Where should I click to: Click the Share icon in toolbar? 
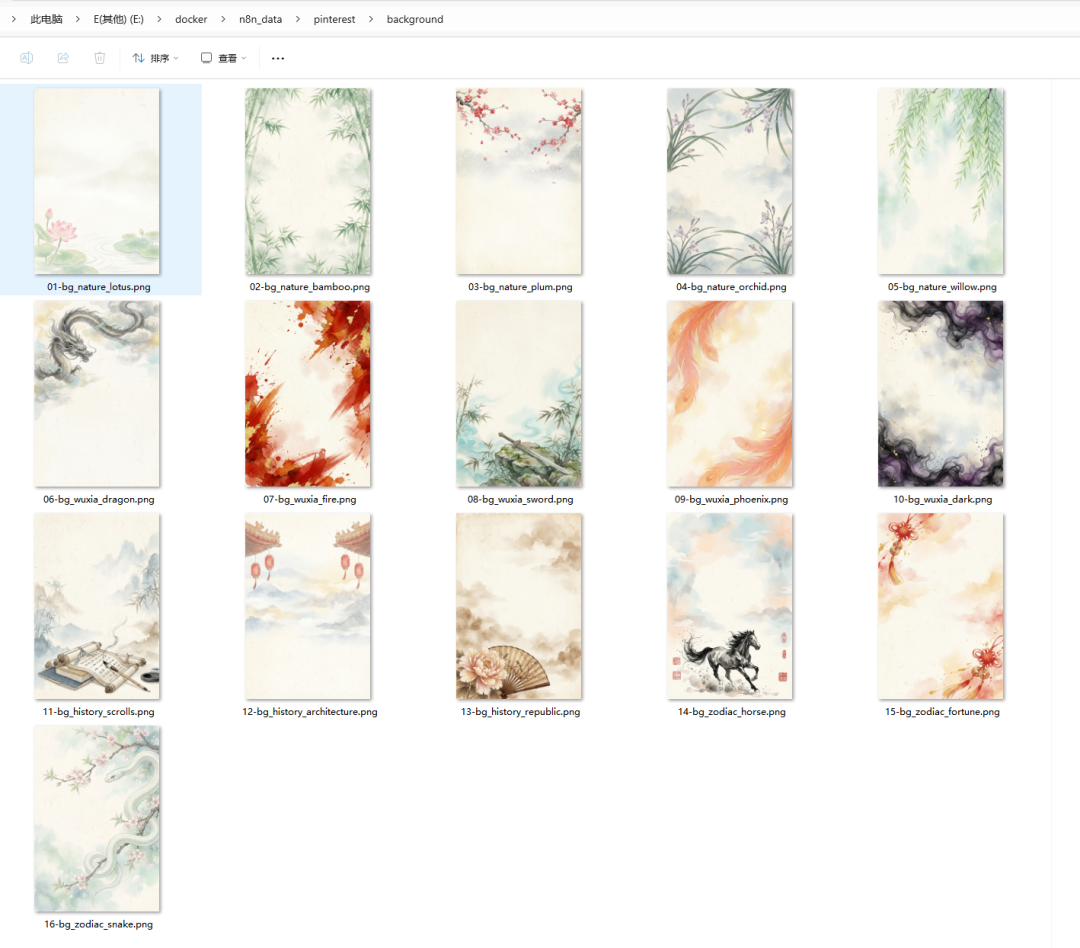pos(63,58)
